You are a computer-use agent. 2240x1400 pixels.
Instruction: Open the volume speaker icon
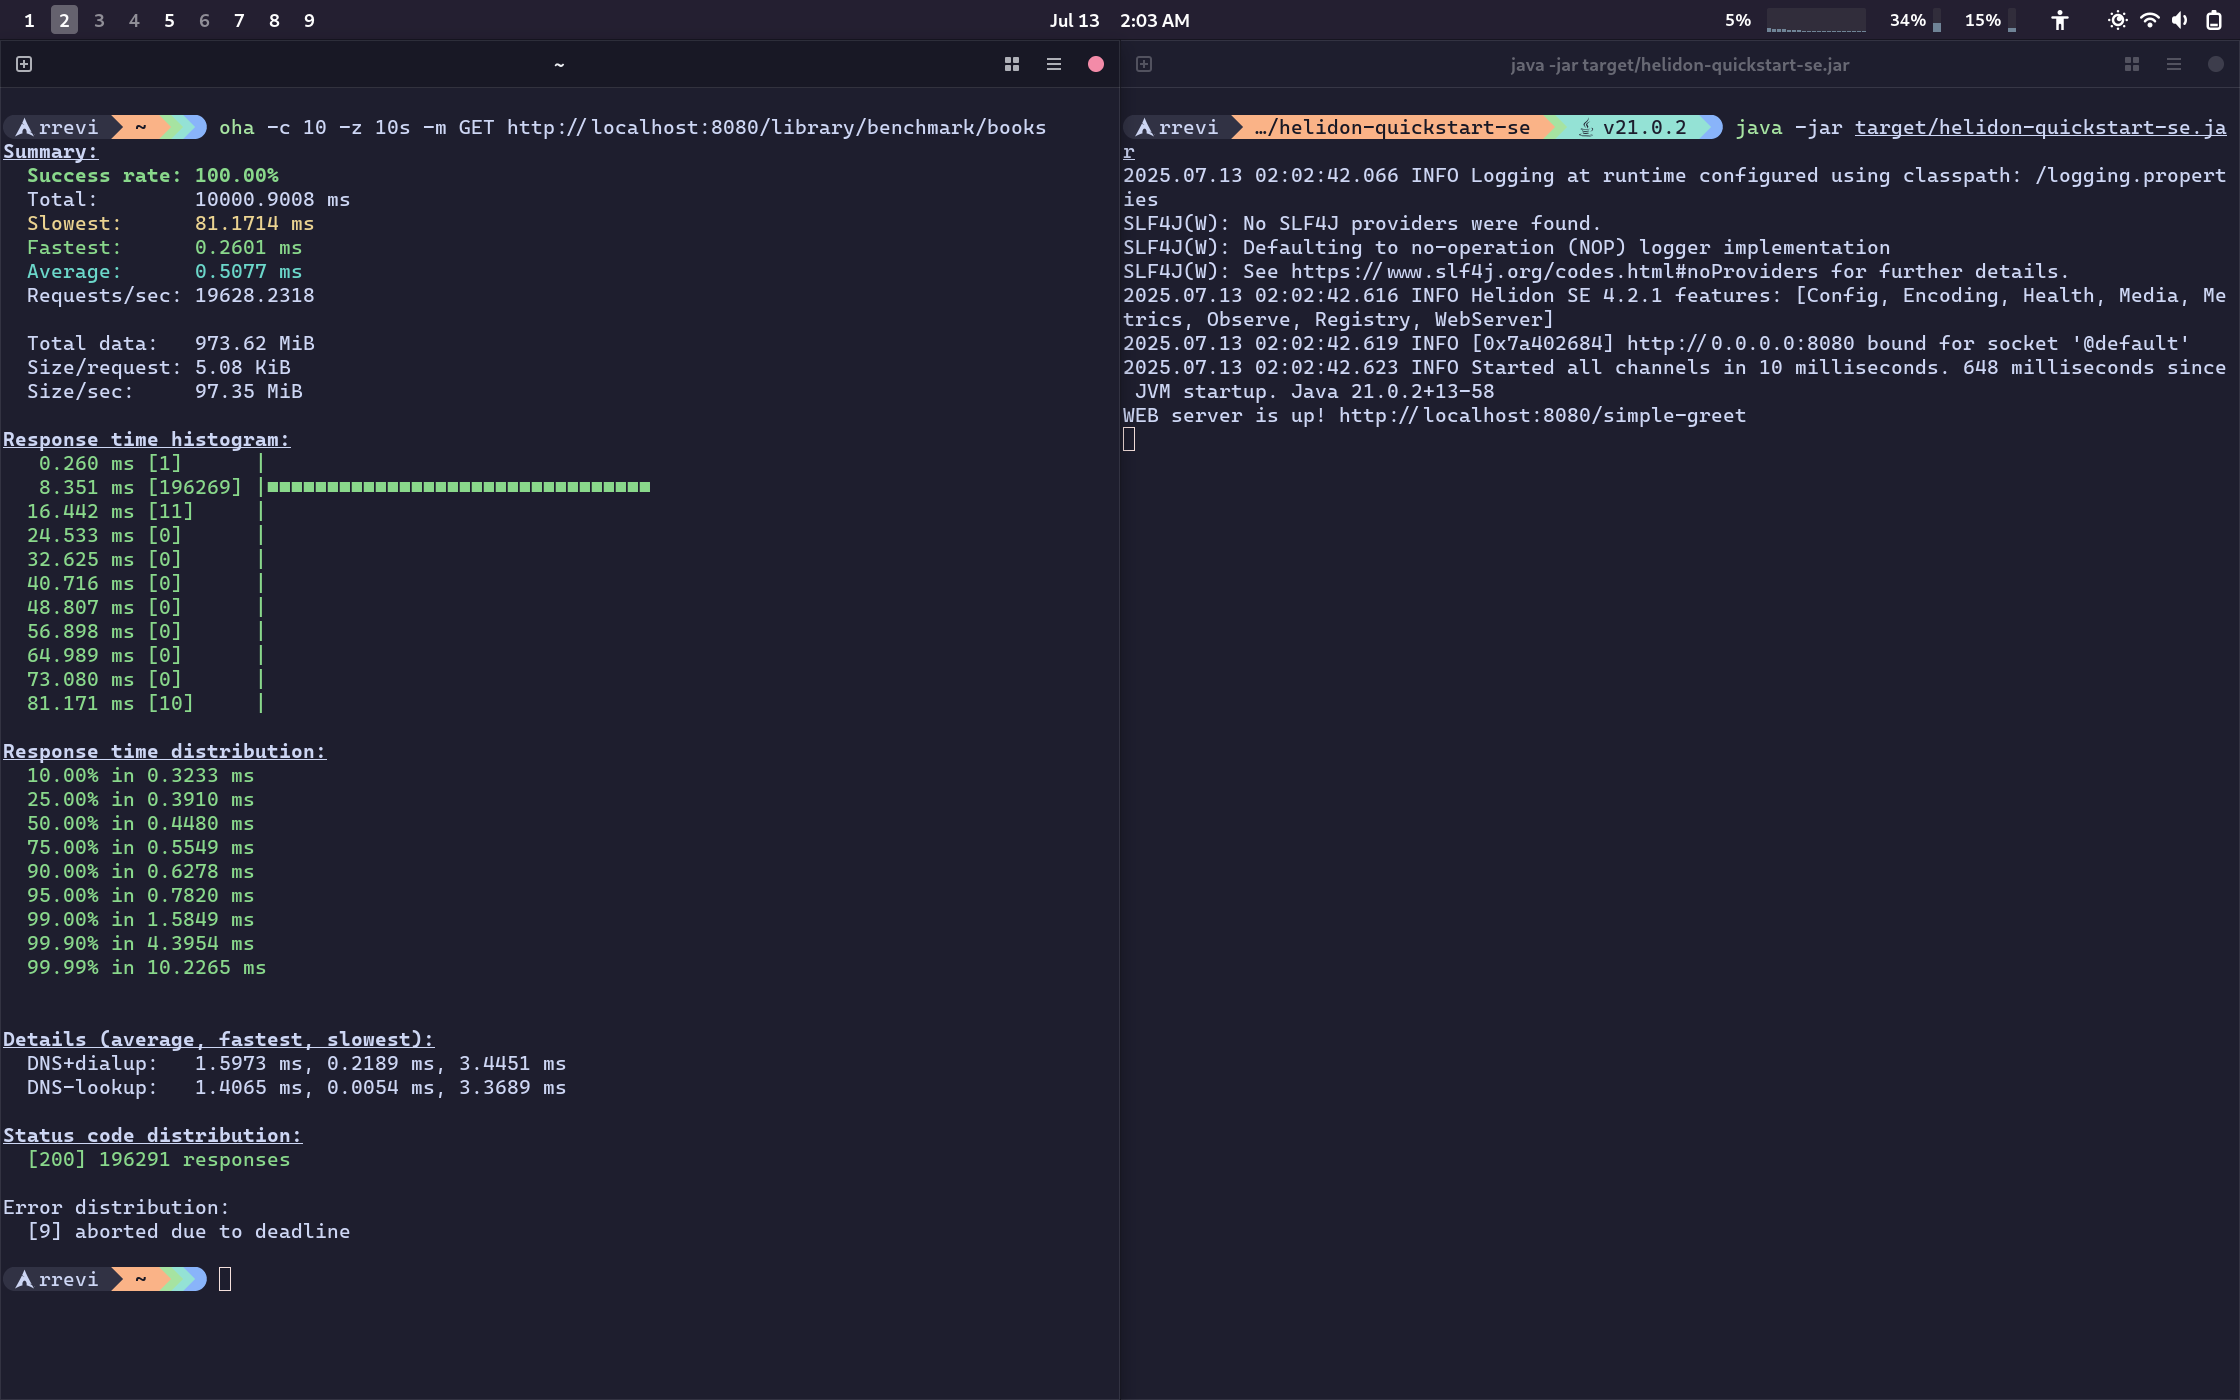[2180, 20]
